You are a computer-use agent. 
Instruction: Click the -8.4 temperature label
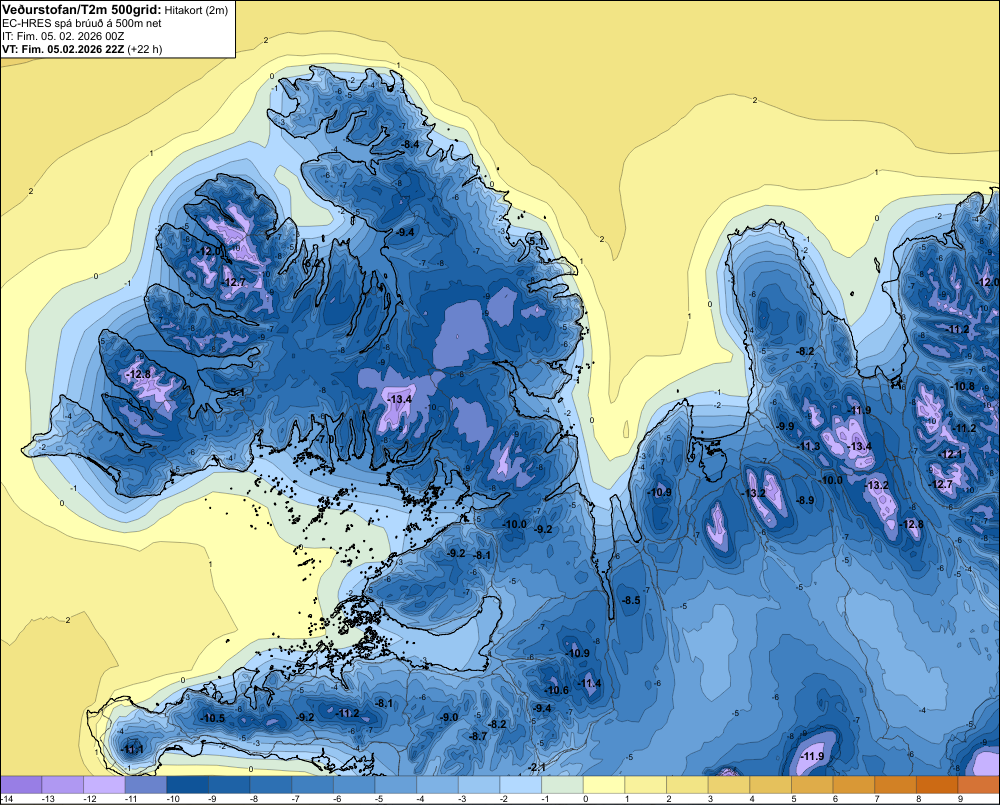409,145
